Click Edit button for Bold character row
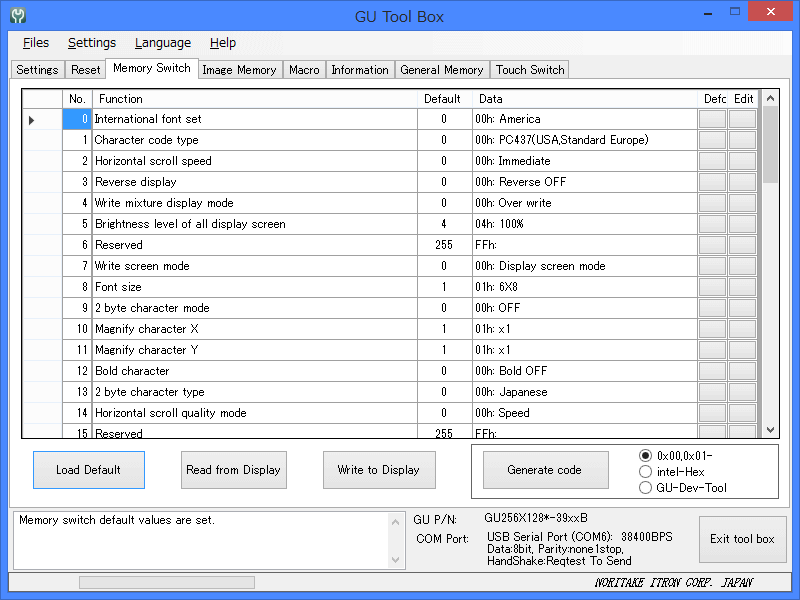Viewport: 800px width, 600px height. click(x=742, y=371)
